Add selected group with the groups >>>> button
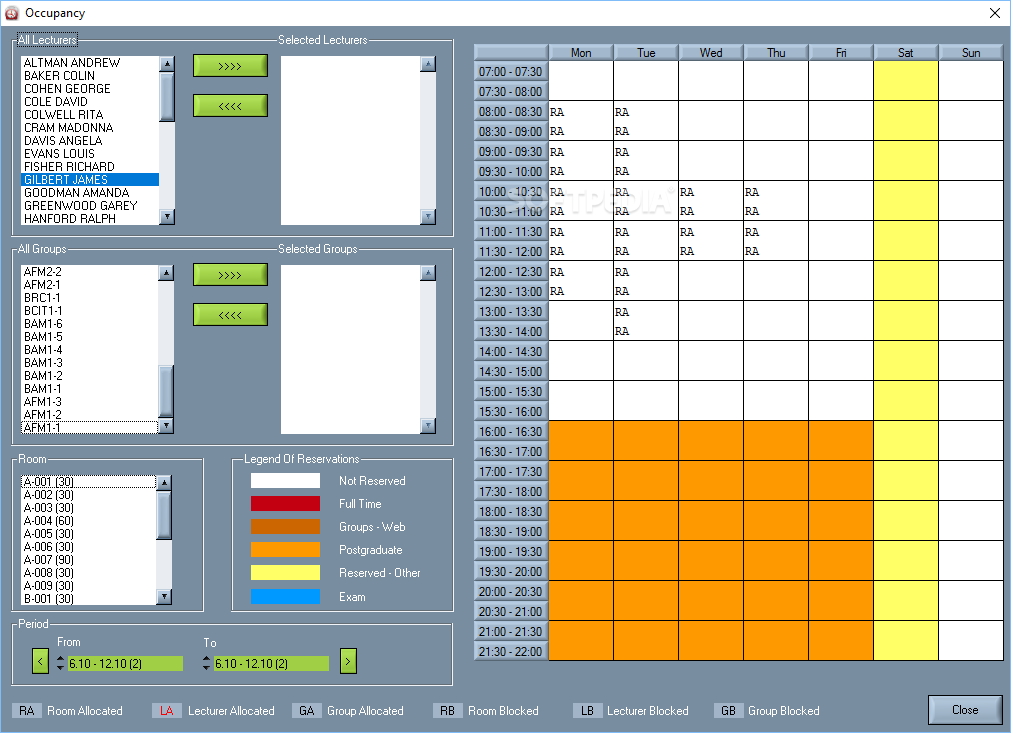Viewport: 1011px width, 733px height. [x=230, y=275]
